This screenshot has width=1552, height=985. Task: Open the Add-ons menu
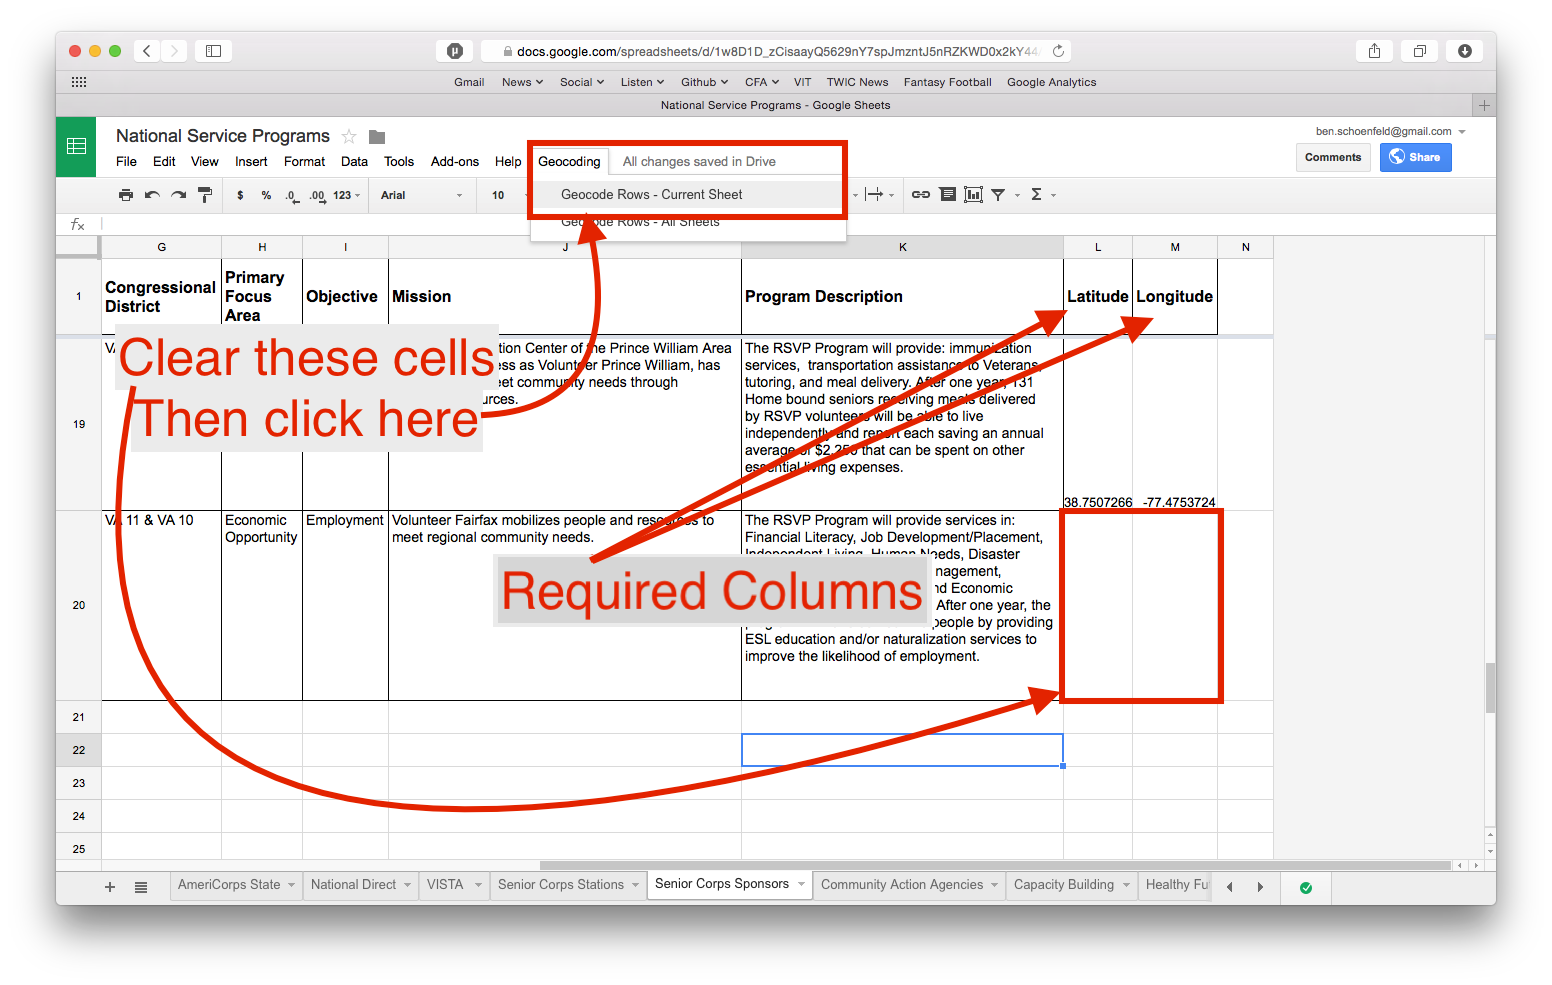coord(455,161)
